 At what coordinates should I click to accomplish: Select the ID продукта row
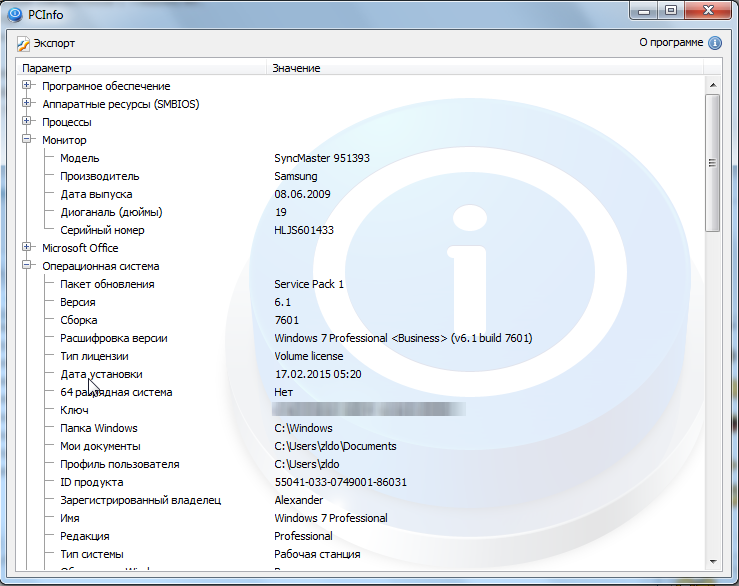click(x=93, y=482)
